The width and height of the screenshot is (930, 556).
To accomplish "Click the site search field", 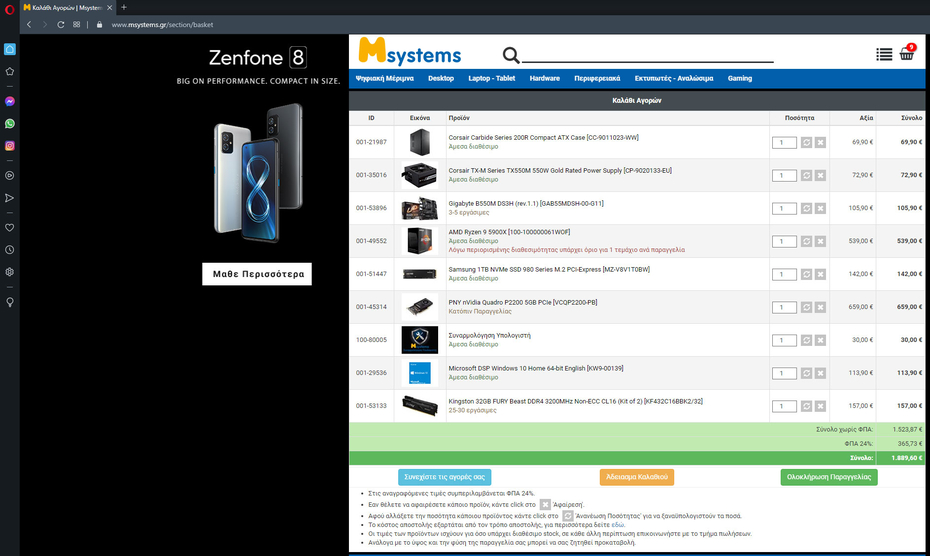I will pos(648,55).
